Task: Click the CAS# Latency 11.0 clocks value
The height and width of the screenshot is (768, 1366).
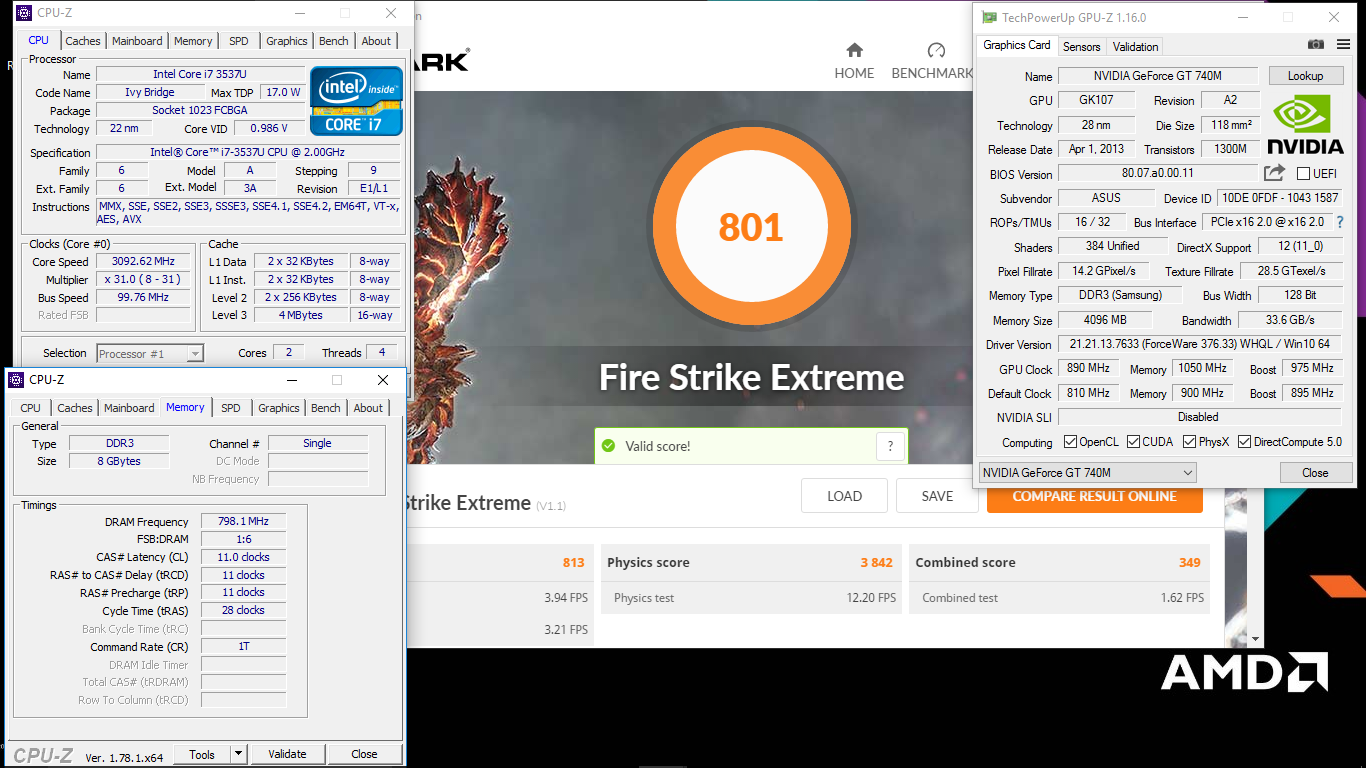Action: pyautogui.click(x=243, y=557)
